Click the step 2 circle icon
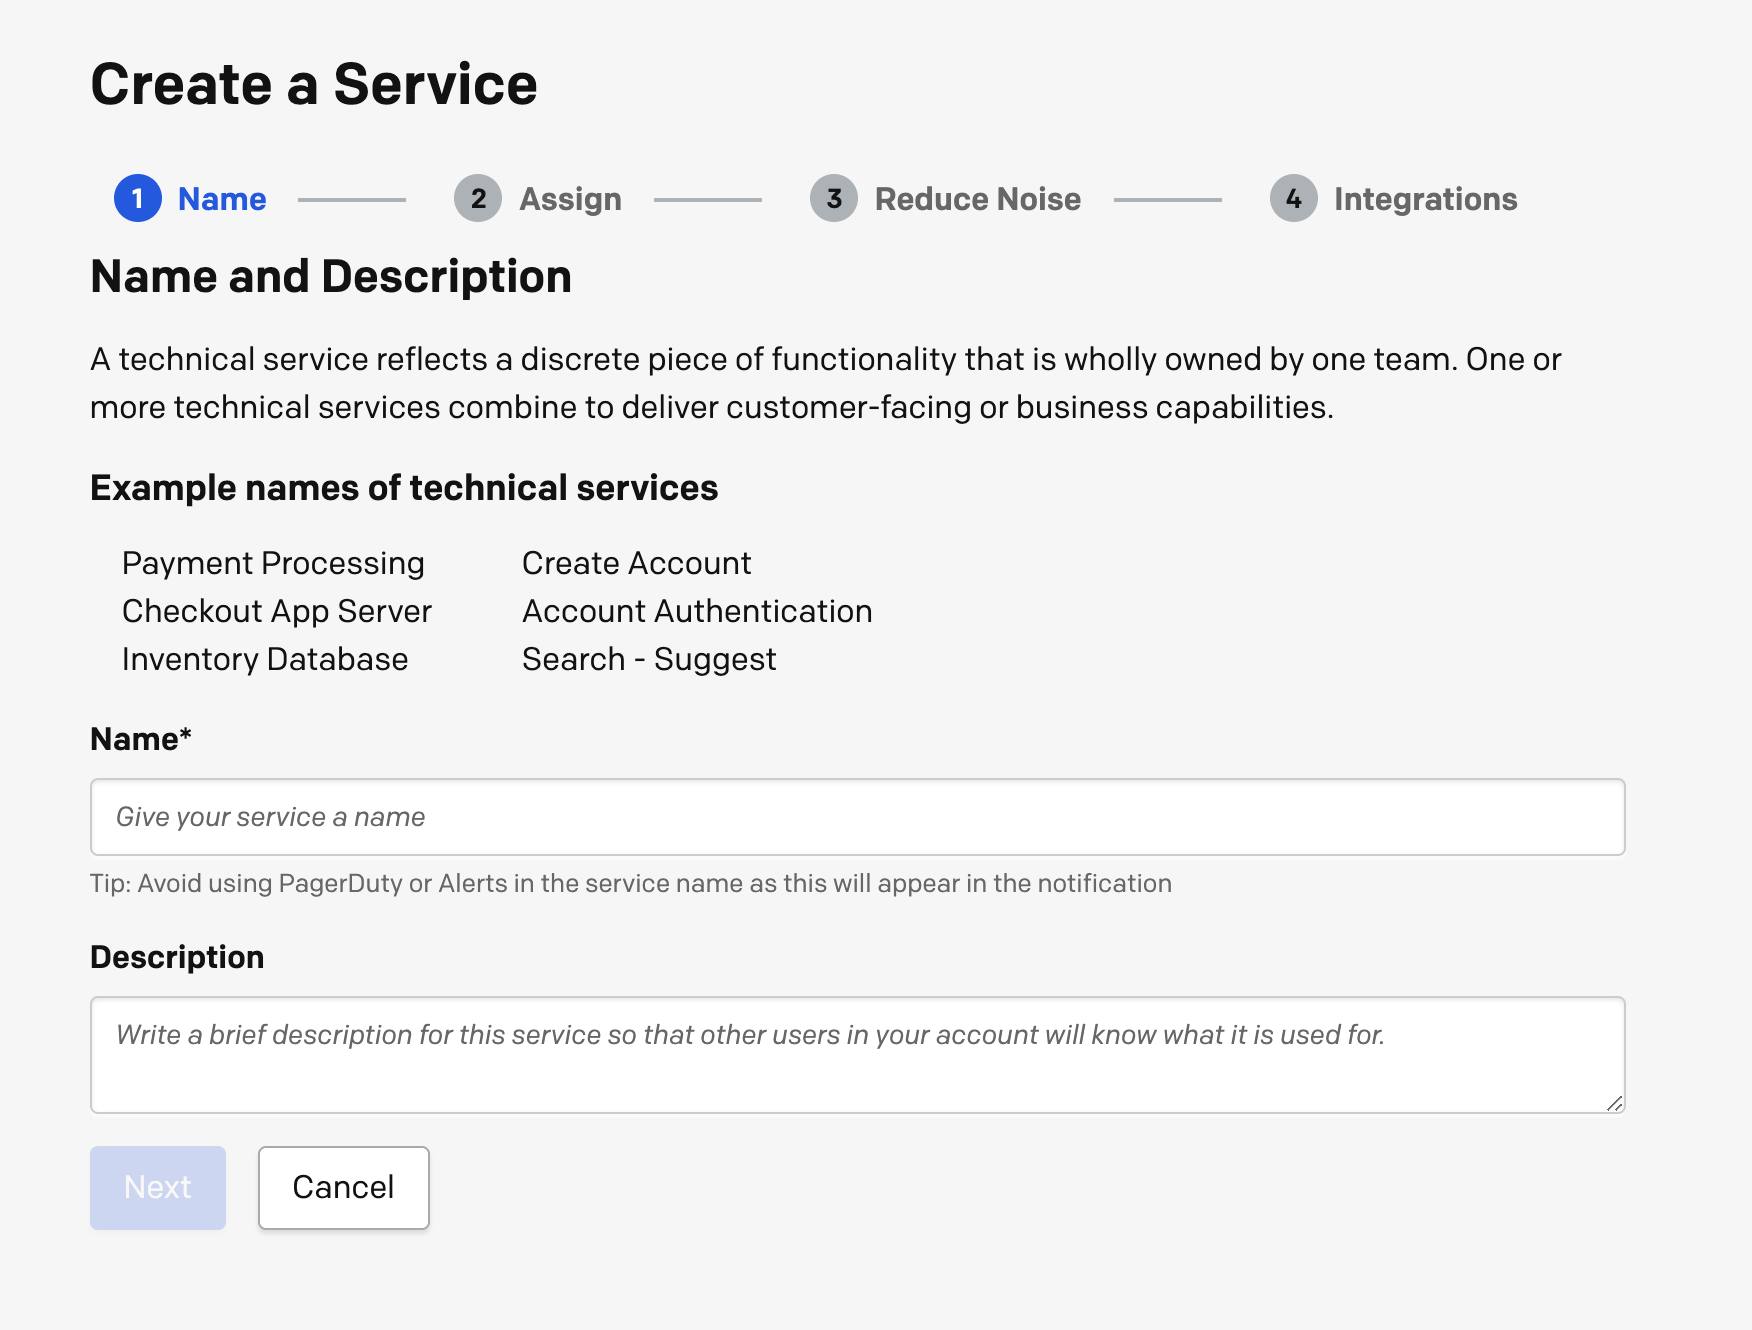The image size is (1752, 1330). coord(478,198)
